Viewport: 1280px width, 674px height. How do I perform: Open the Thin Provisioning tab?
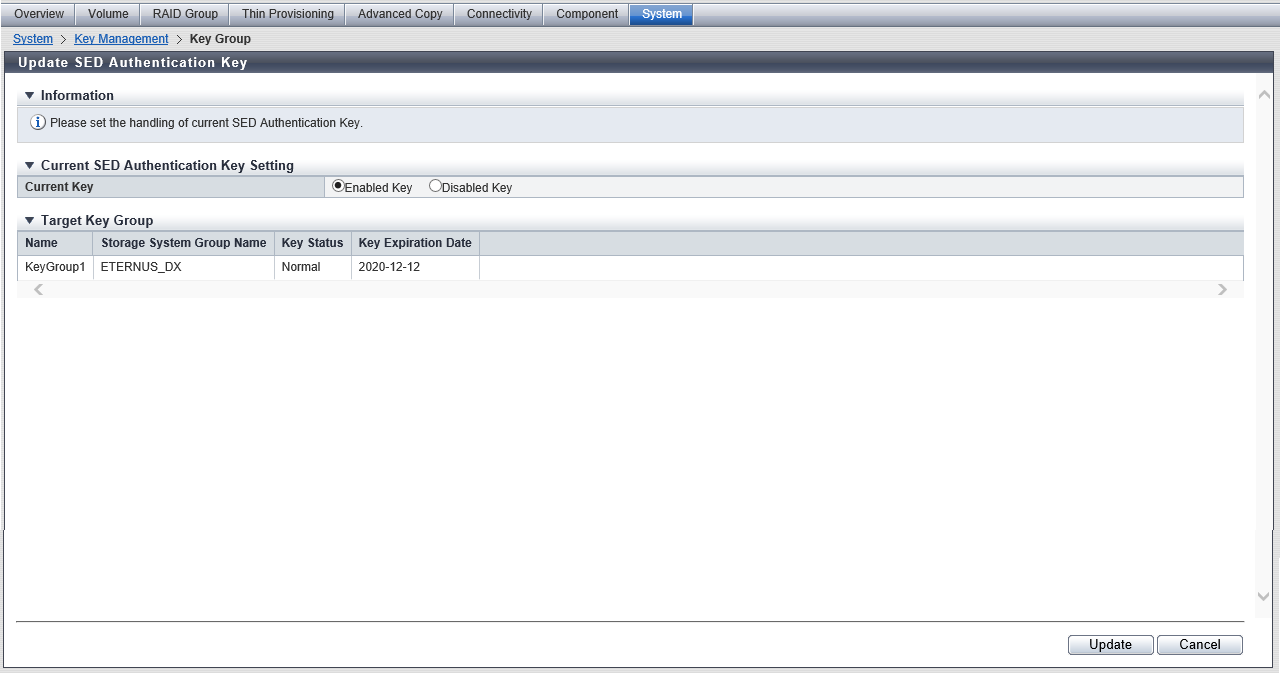point(288,14)
